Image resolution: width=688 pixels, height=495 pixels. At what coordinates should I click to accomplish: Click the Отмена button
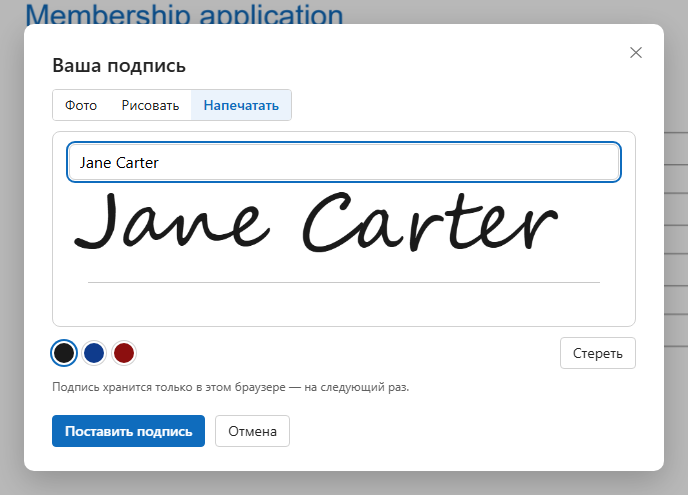click(252, 431)
